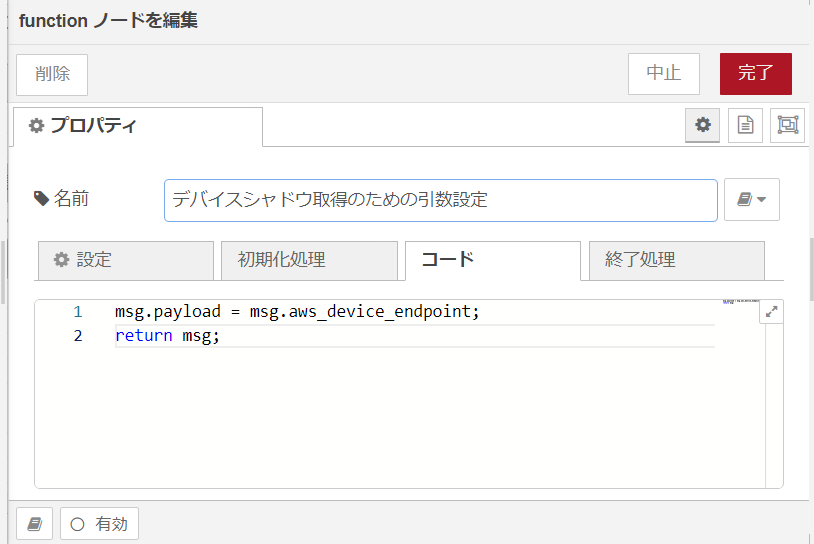Open node description document icon
The image size is (814, 544).
[745, 125]
